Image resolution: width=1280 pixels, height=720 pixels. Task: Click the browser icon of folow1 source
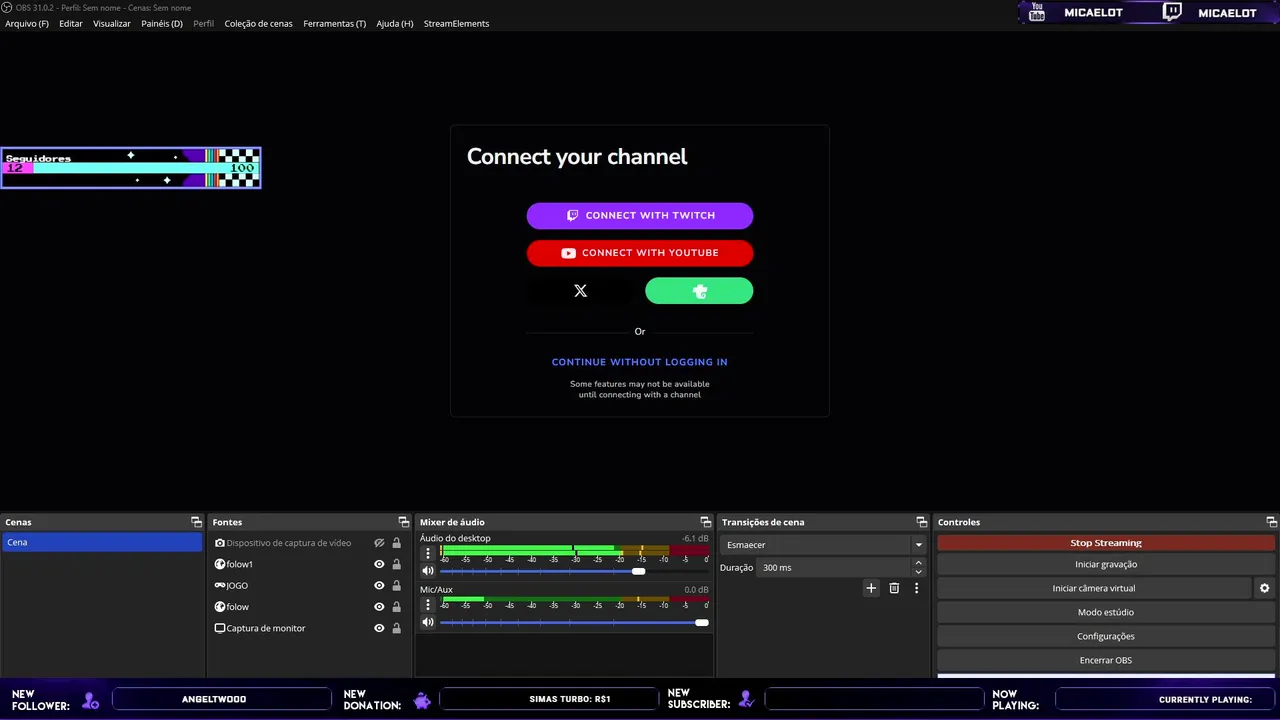(220, 564)
